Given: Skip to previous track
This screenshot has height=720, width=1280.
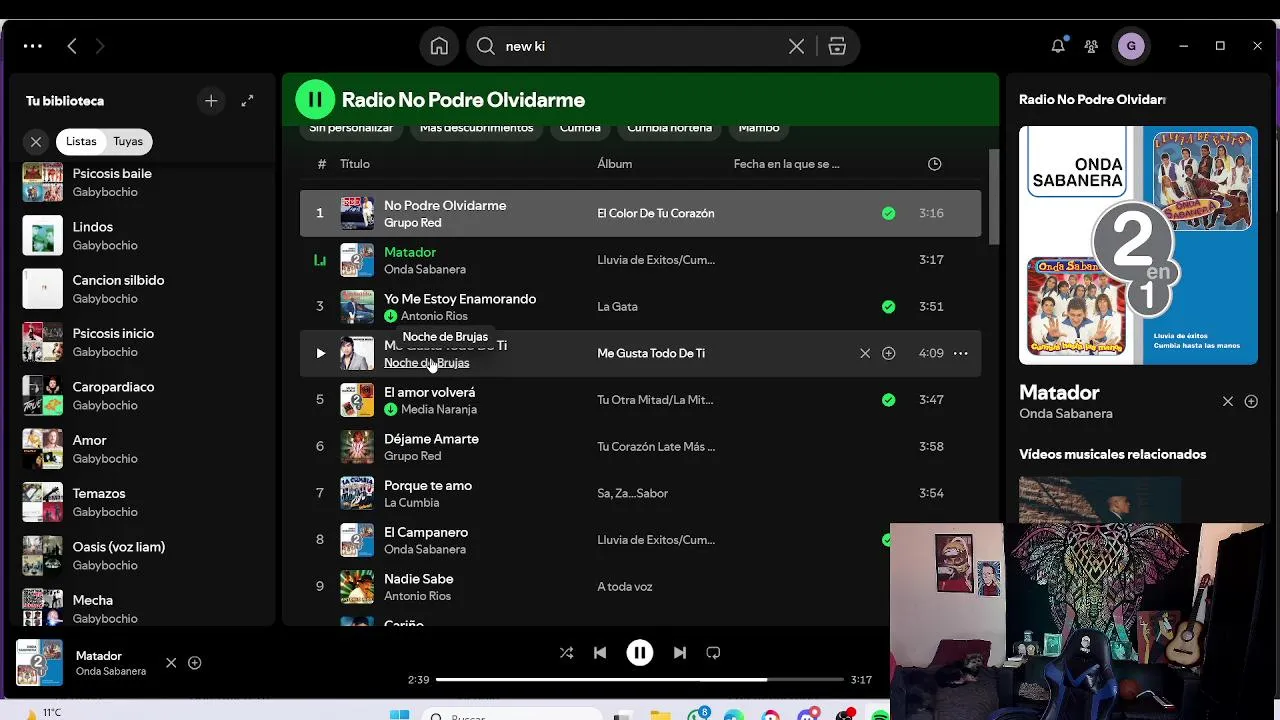Looking at the screenshot, I should coord(600,652).
